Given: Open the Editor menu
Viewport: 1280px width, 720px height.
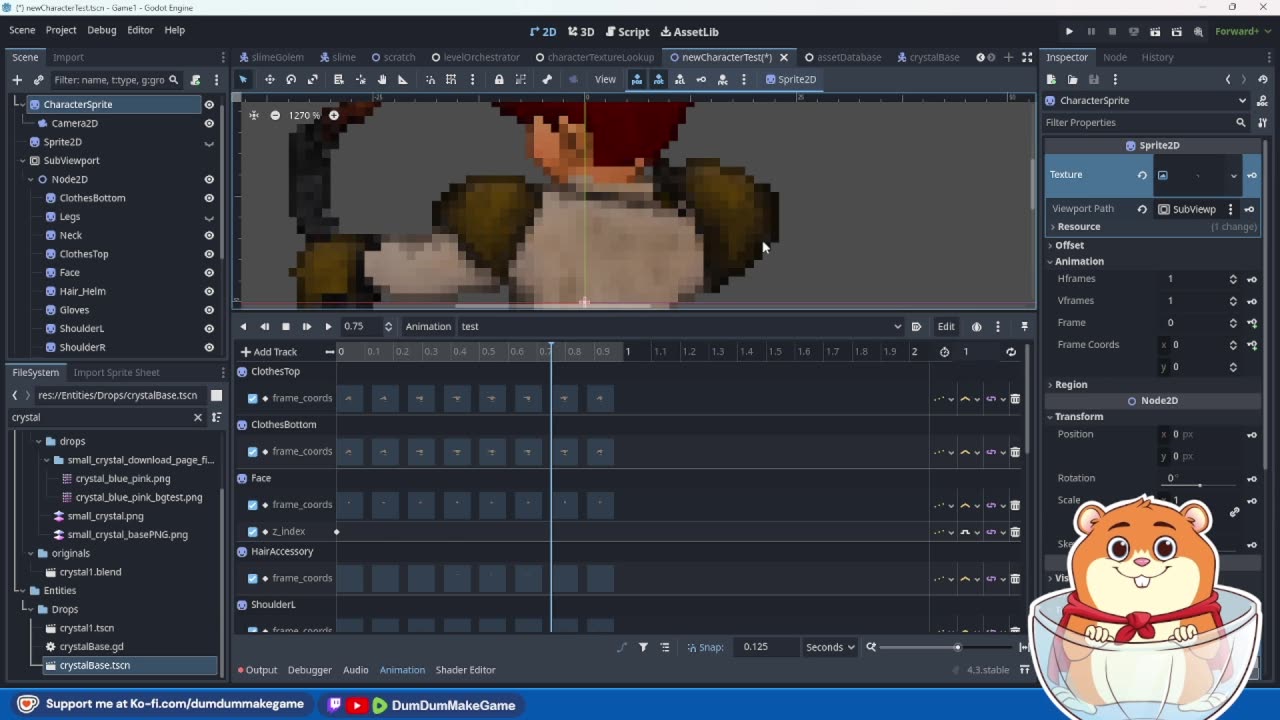Looking at the screenshot, I should pos(140,30).
